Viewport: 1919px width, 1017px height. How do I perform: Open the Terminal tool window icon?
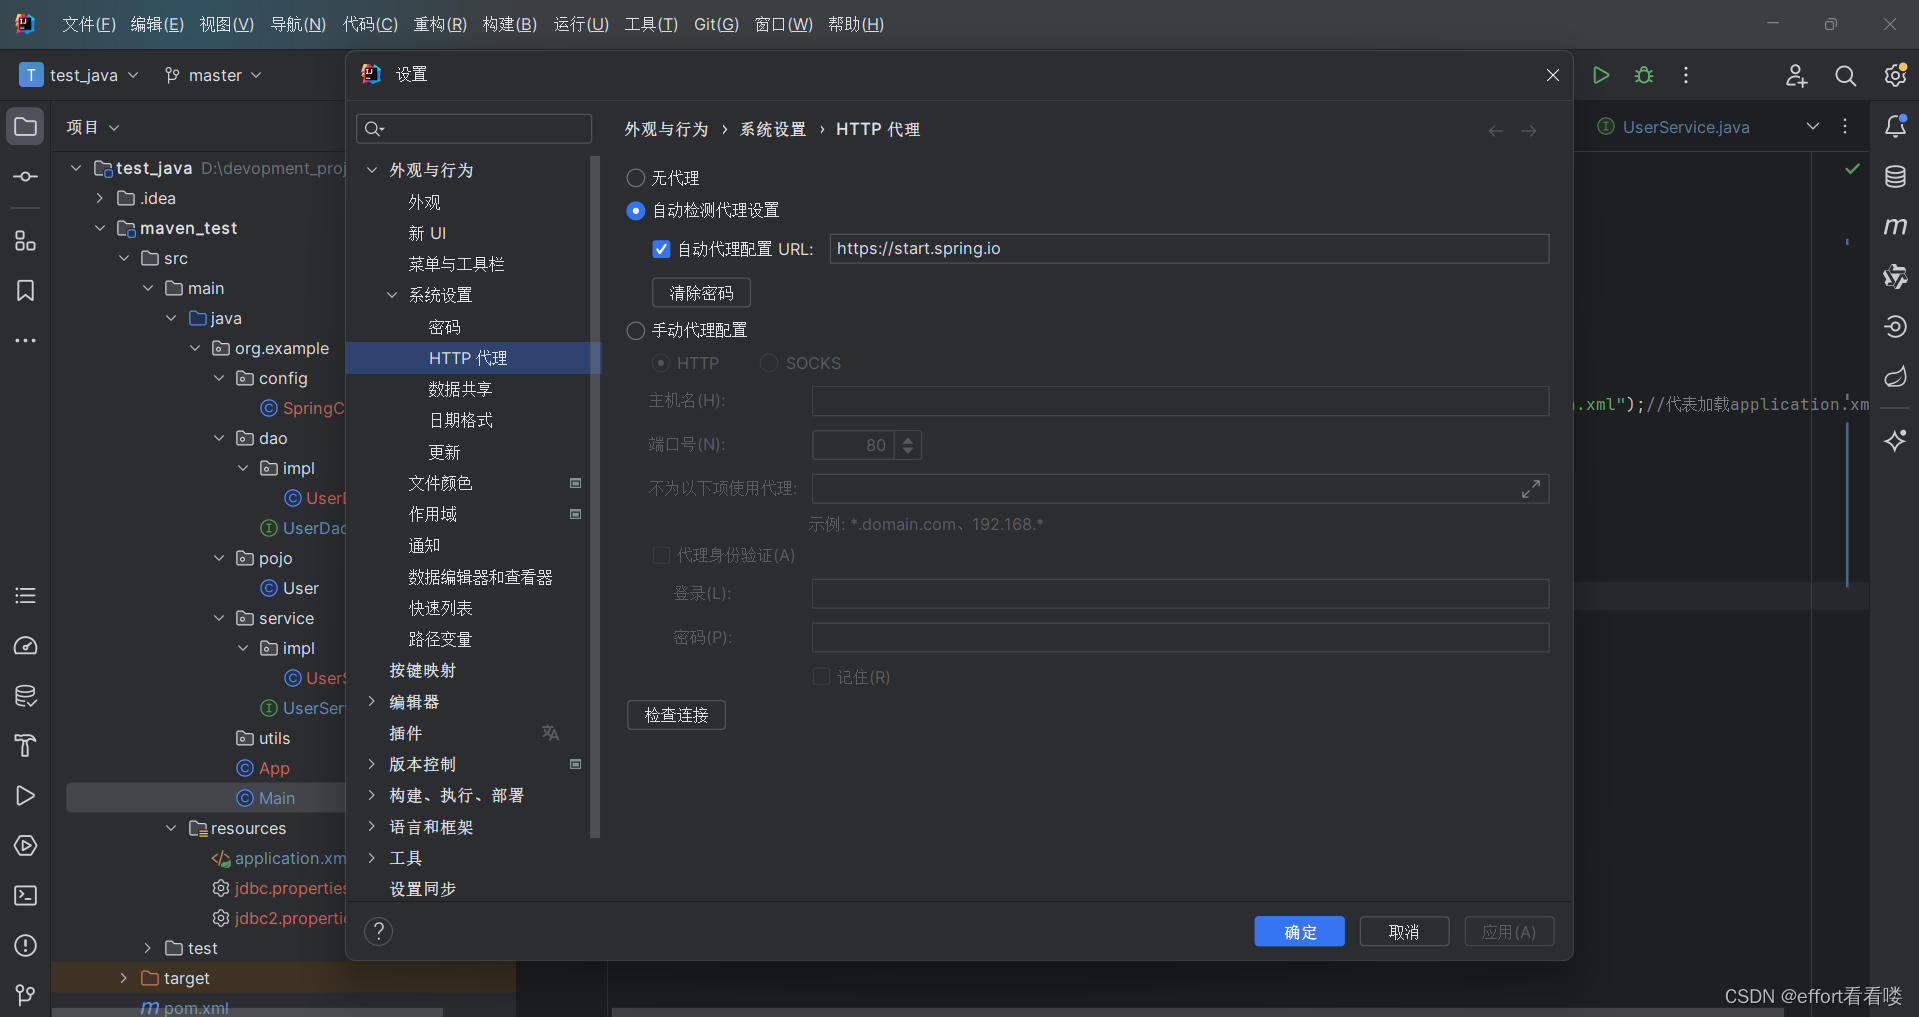pyautogui.click(x=26, y=896)
